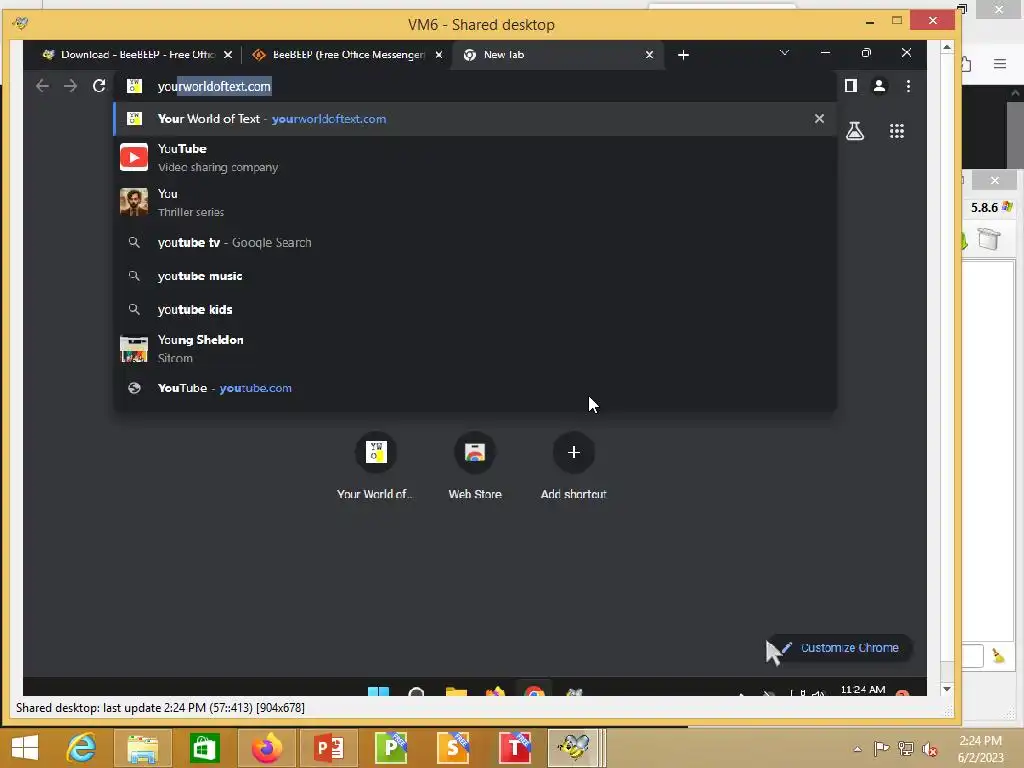
Task: Click trash can icon in BeeBEEP window
Action: click(x=989, y=239)
